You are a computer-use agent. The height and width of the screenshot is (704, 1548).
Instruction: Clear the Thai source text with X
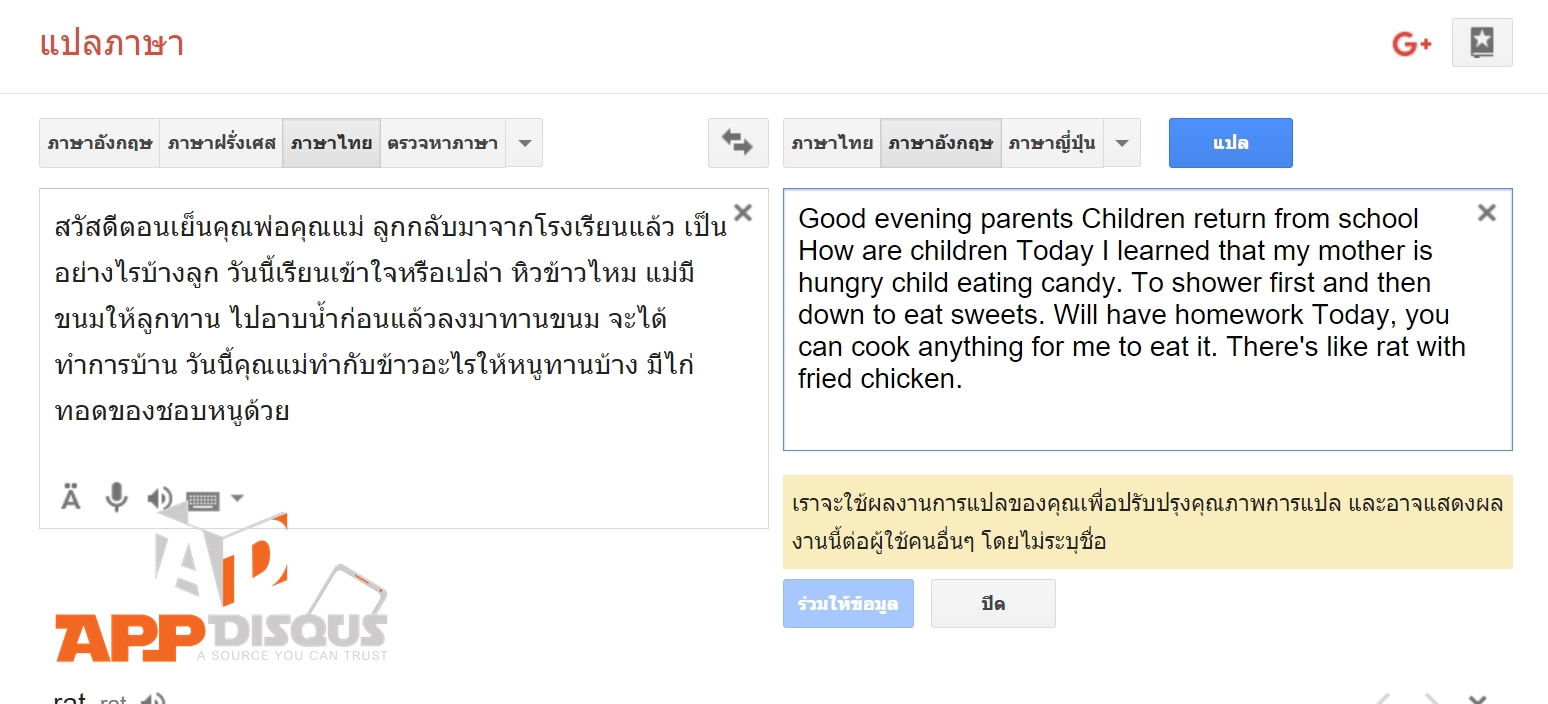[x=742, y=212]
